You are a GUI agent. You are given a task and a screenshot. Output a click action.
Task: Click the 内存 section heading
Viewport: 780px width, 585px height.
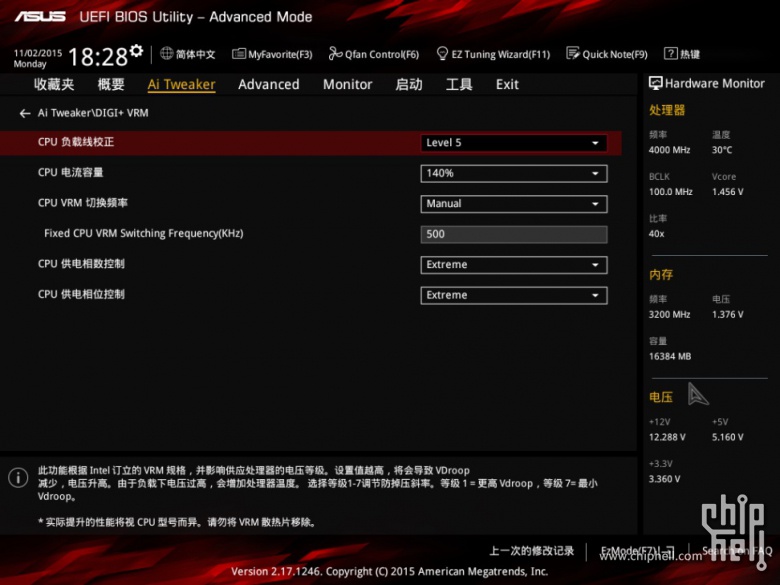[661, 275]
